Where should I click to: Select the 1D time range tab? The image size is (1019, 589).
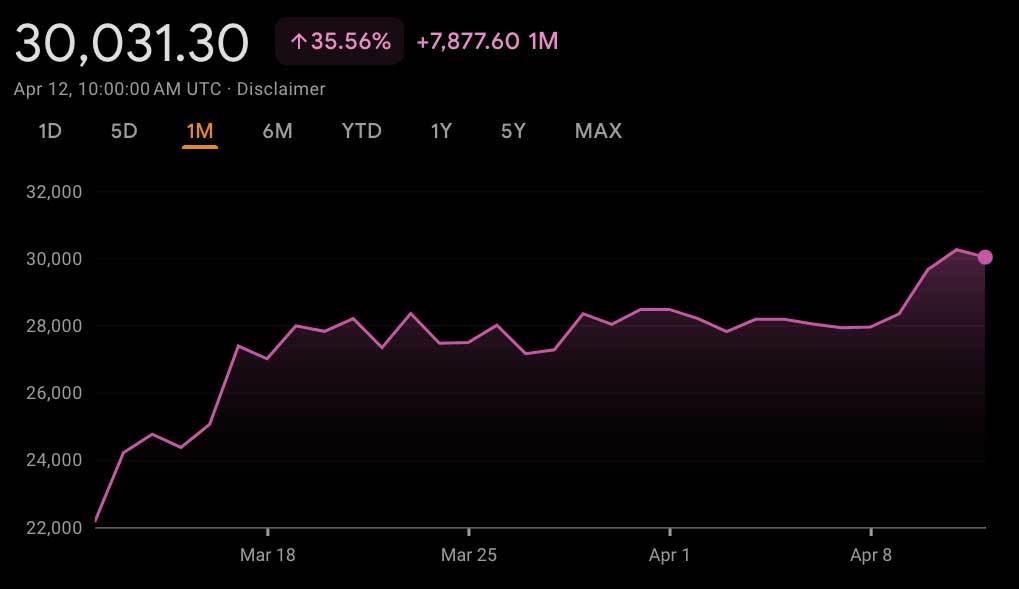pyautogui.click(x=50, y=131)
